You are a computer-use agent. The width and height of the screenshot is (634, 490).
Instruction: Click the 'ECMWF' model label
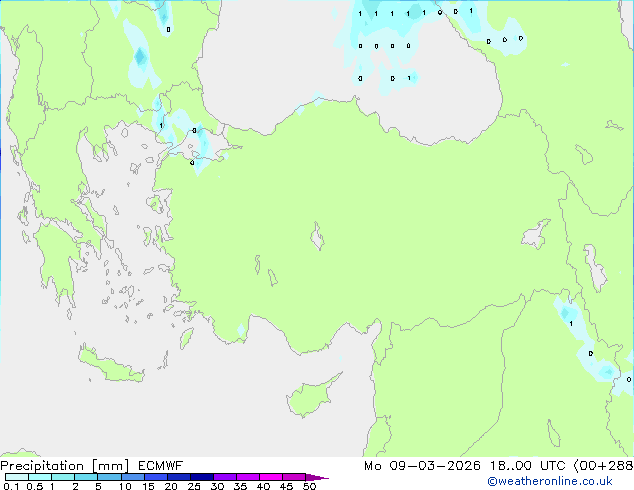tap(161, 466)
